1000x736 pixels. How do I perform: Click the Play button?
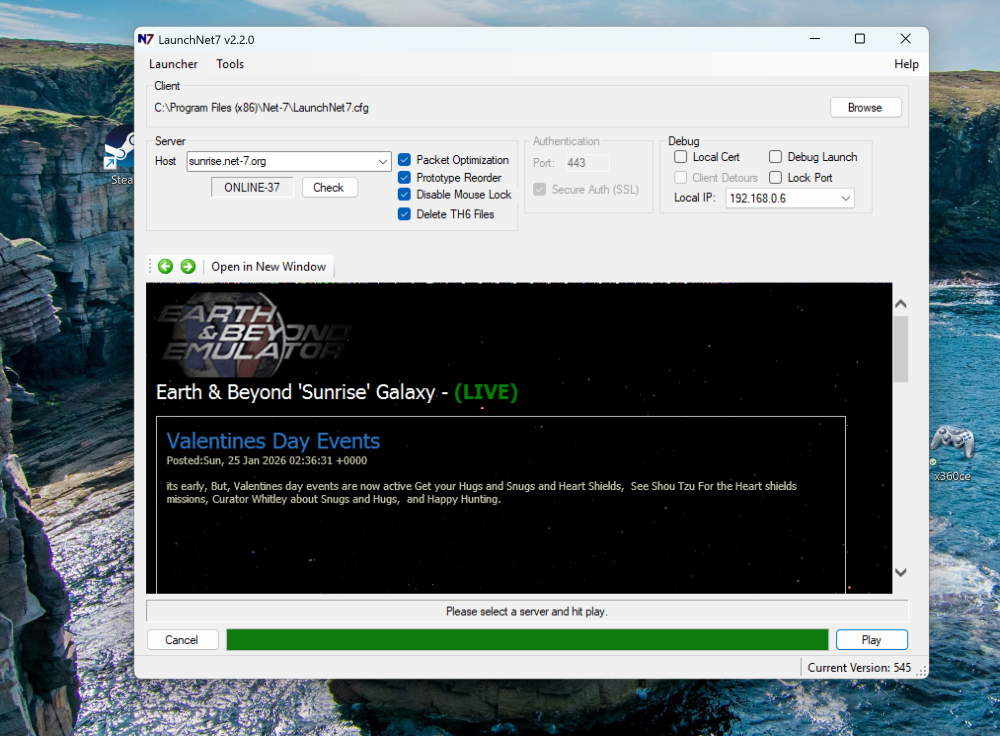point(871,640)
